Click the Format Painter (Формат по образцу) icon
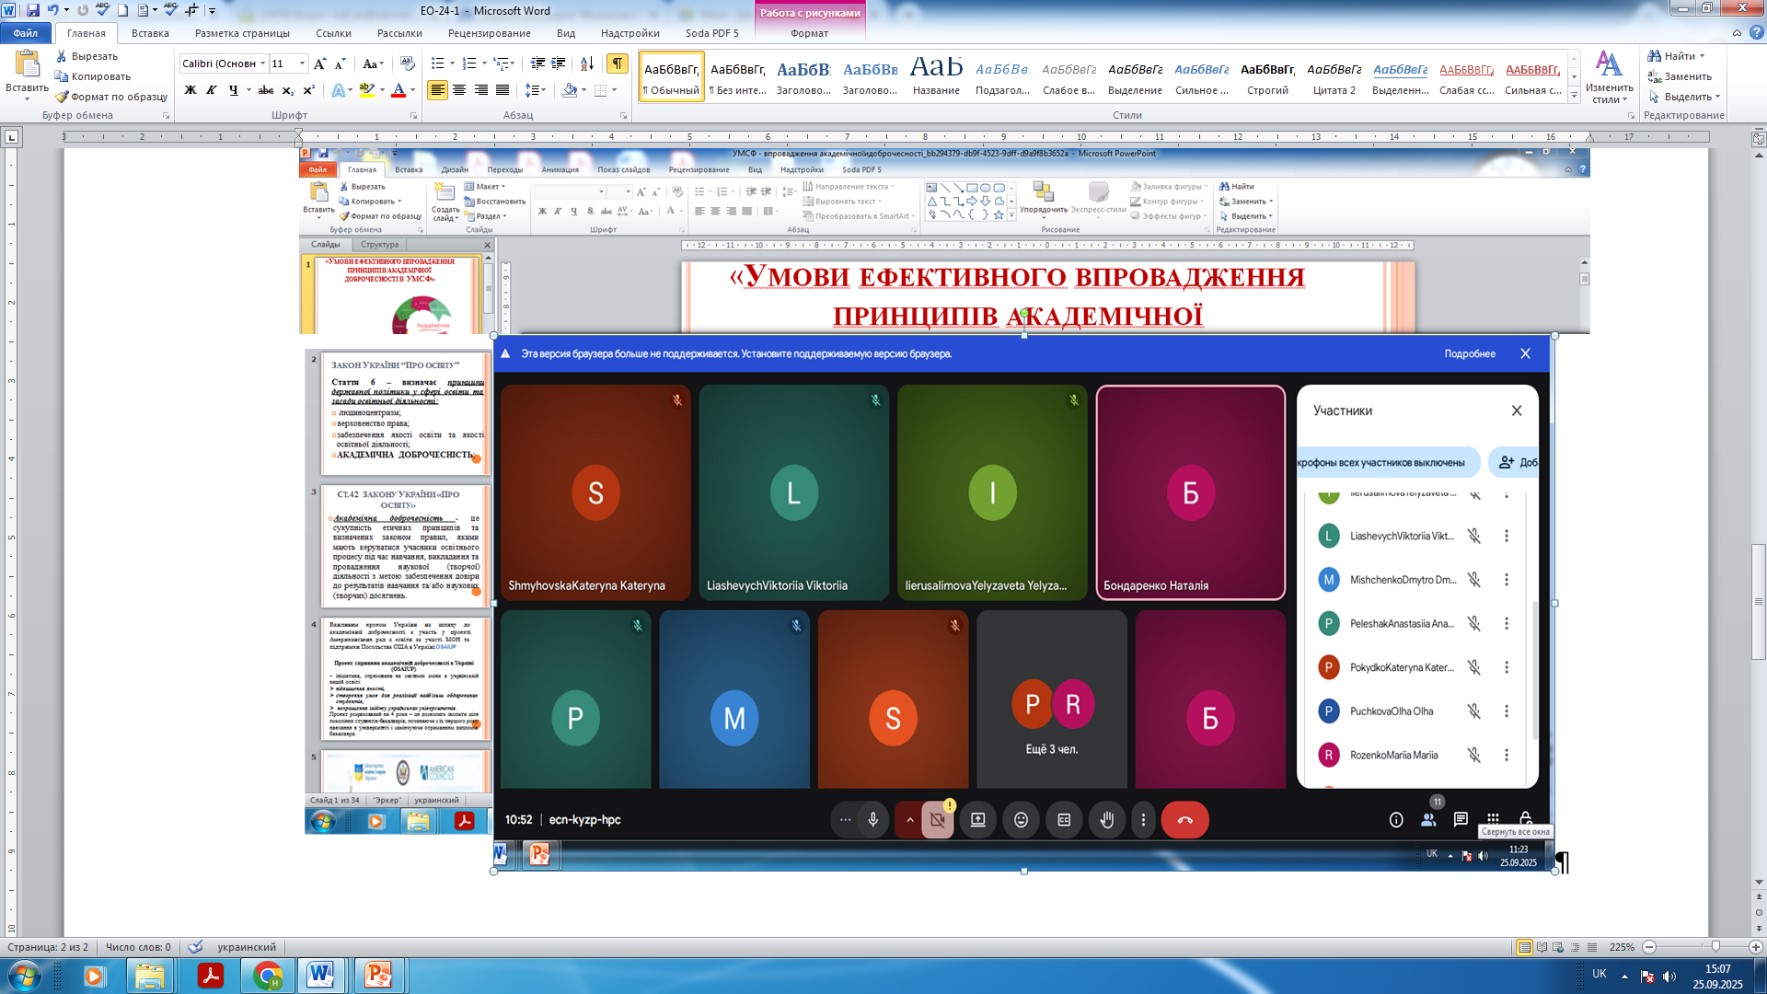1767x994 pixels. point(62,97)
